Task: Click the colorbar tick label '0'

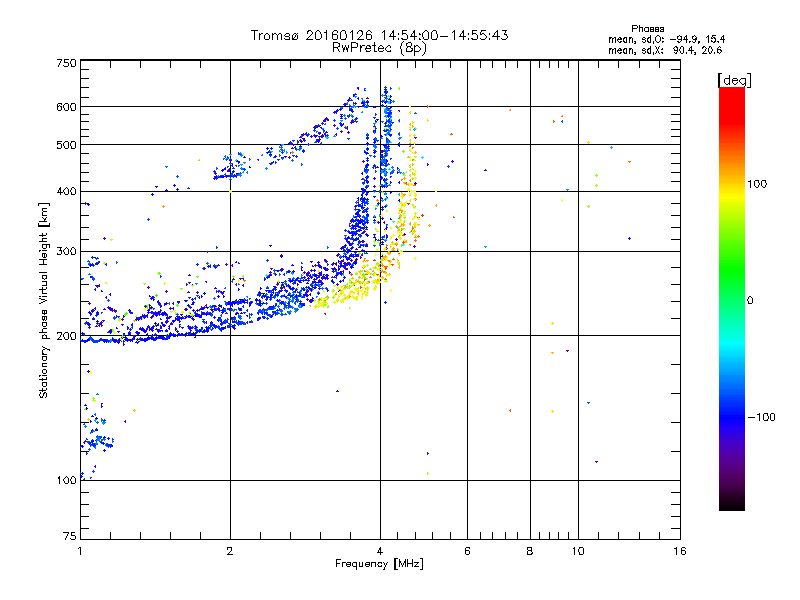Action: coord(750,301)
